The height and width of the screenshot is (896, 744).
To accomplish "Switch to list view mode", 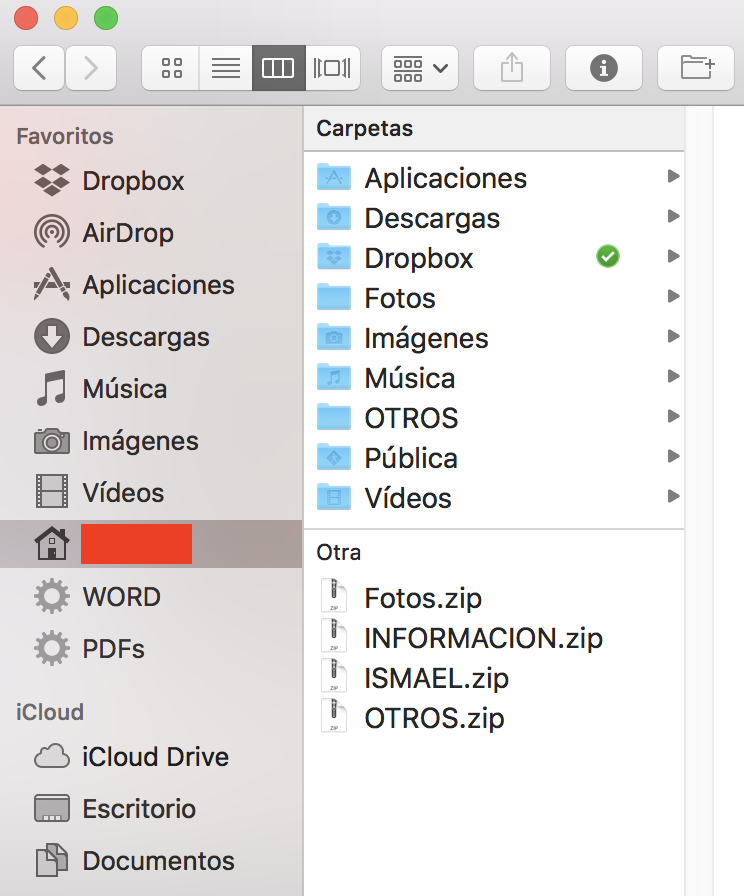I will (x=226, y=68).
